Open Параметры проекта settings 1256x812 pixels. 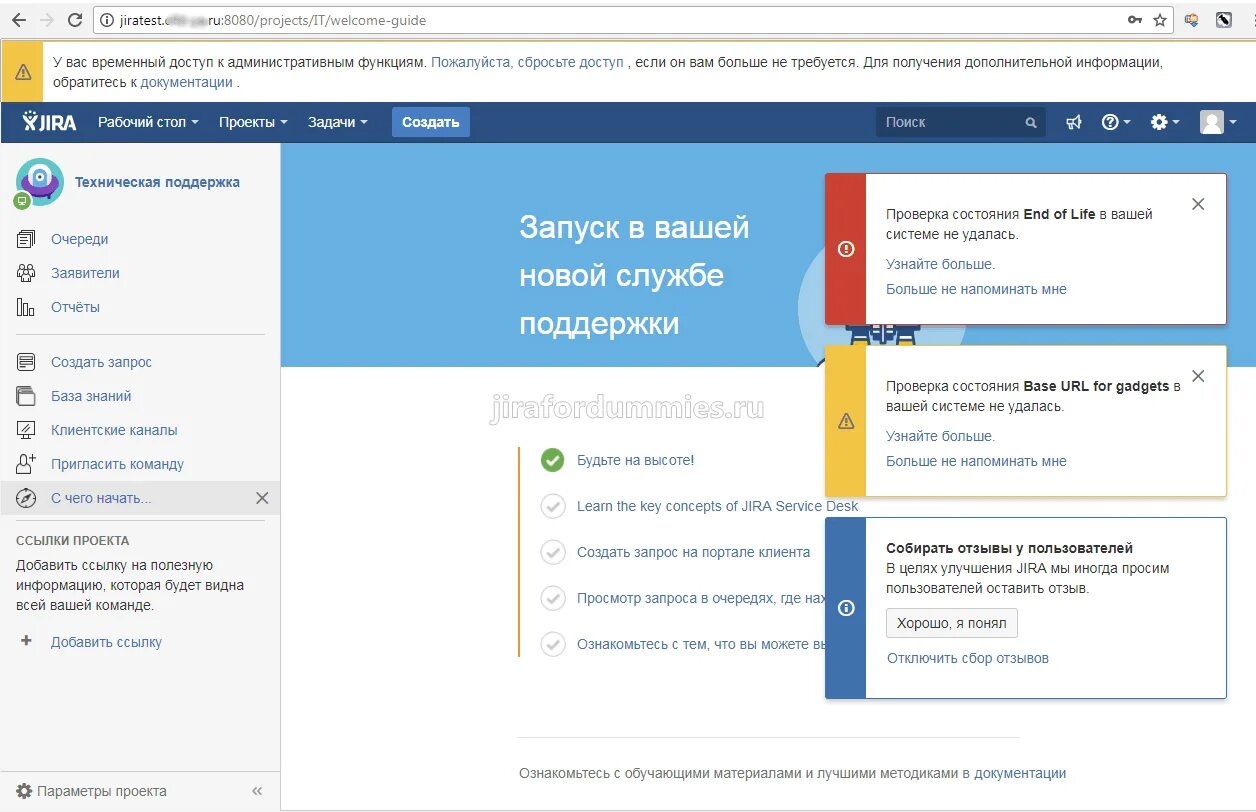coord(92,791)
